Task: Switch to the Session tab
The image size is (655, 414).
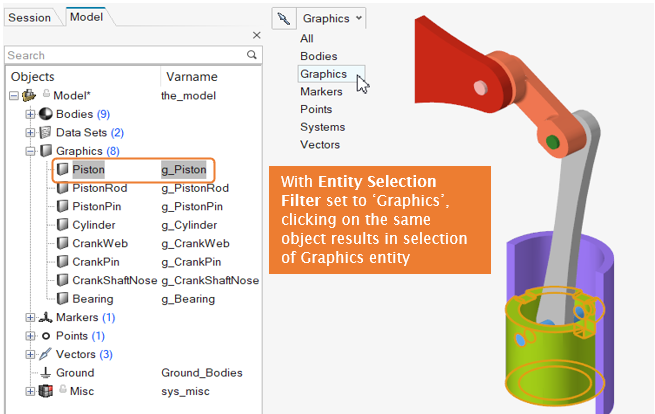Action: point(29,18)
